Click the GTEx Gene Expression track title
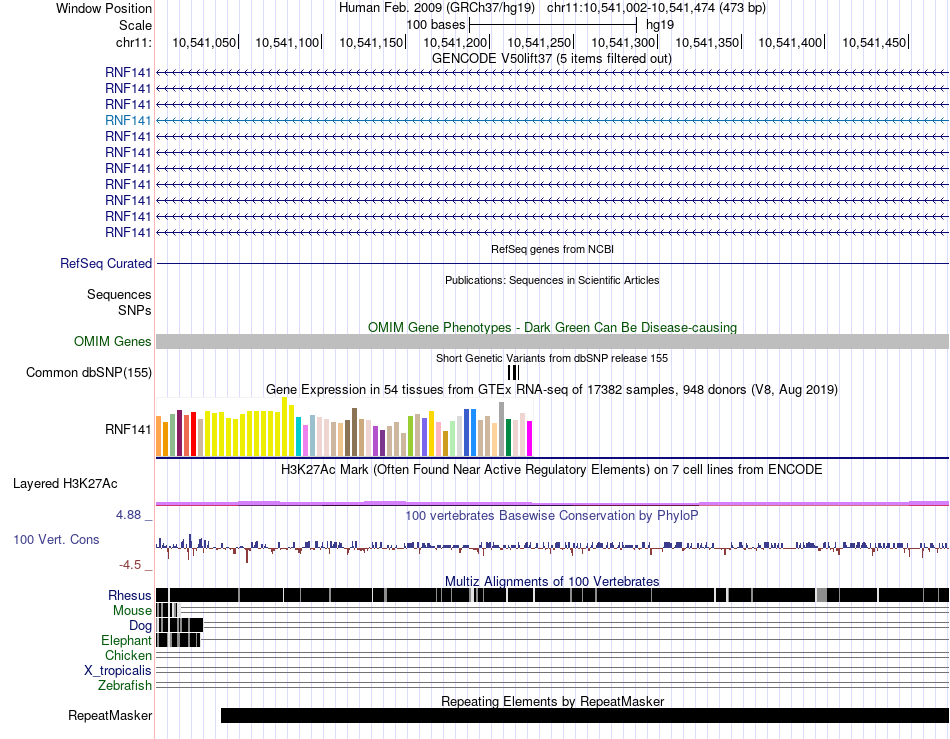 (552, 389)
